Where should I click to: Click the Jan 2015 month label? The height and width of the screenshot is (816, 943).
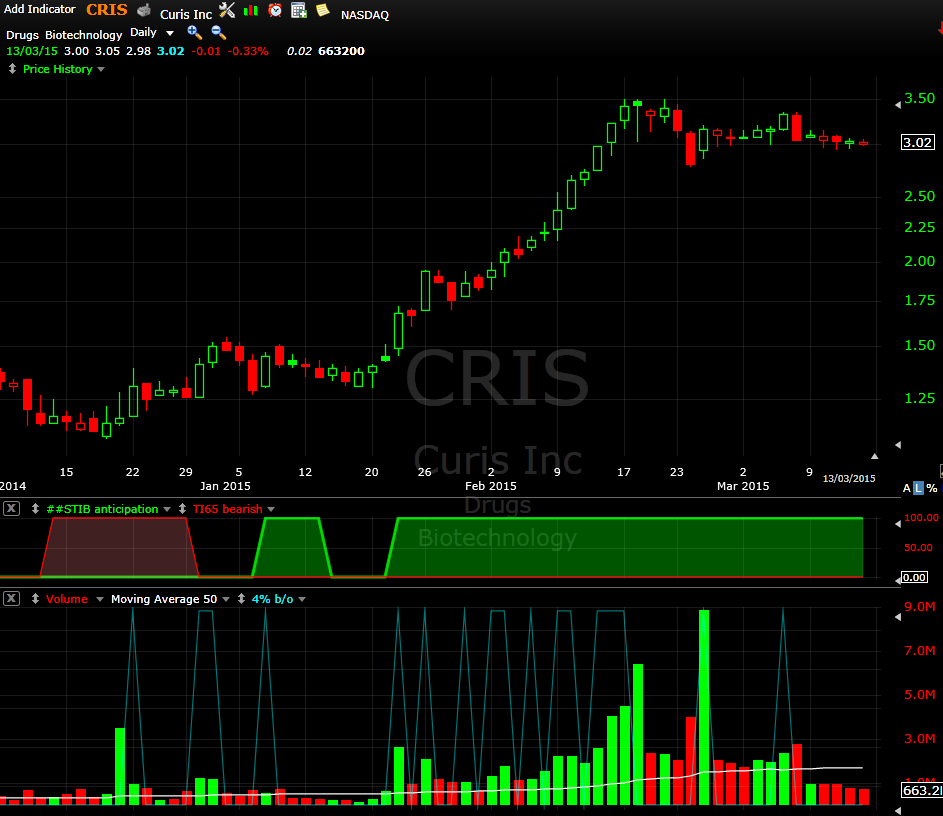(x=225, y=486)
